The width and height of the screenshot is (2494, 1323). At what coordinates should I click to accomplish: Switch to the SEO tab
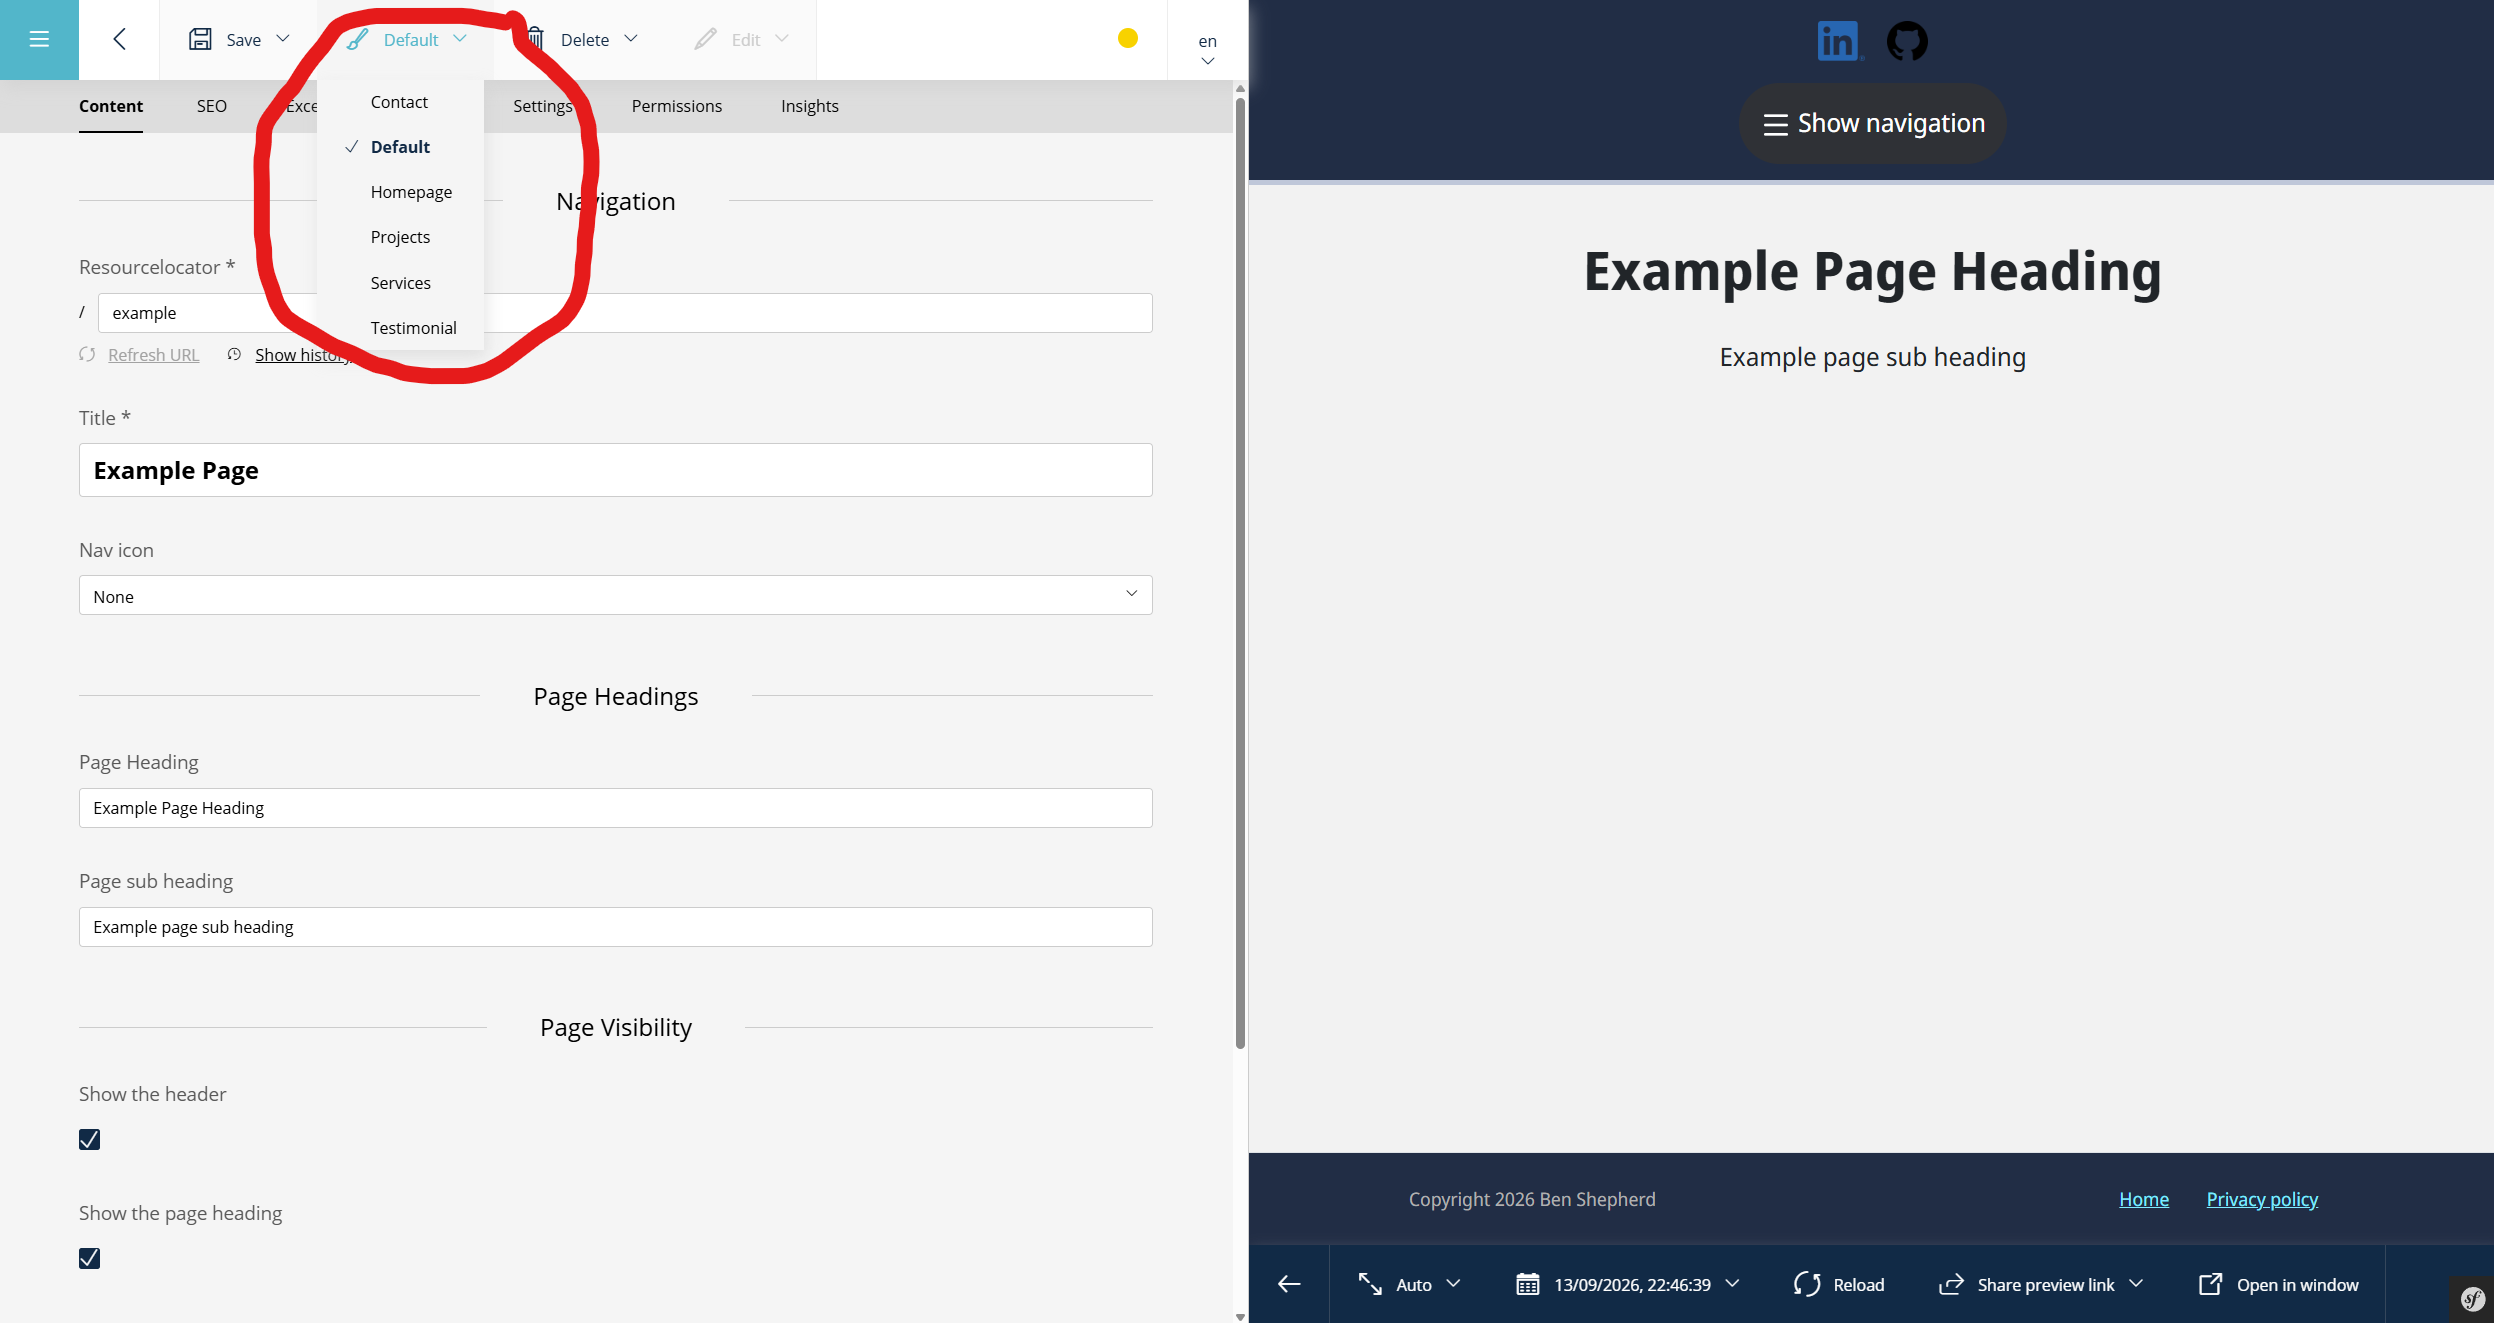[212, 106]
